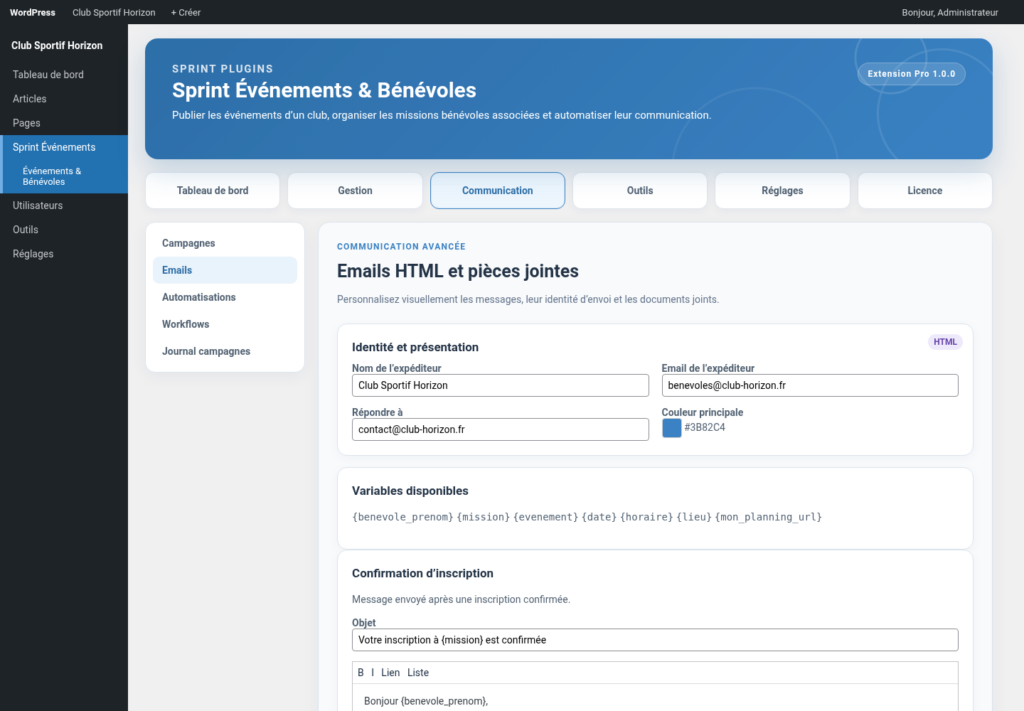The image size is (1024, 711).
Task: Click the HTML badge in identity card
Action: [x=944, y=341]
